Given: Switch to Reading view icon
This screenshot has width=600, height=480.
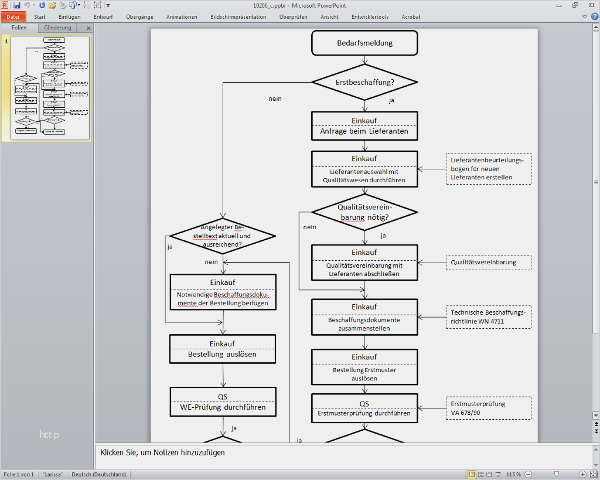Looking at the screenshot, I should coord(489,475).
